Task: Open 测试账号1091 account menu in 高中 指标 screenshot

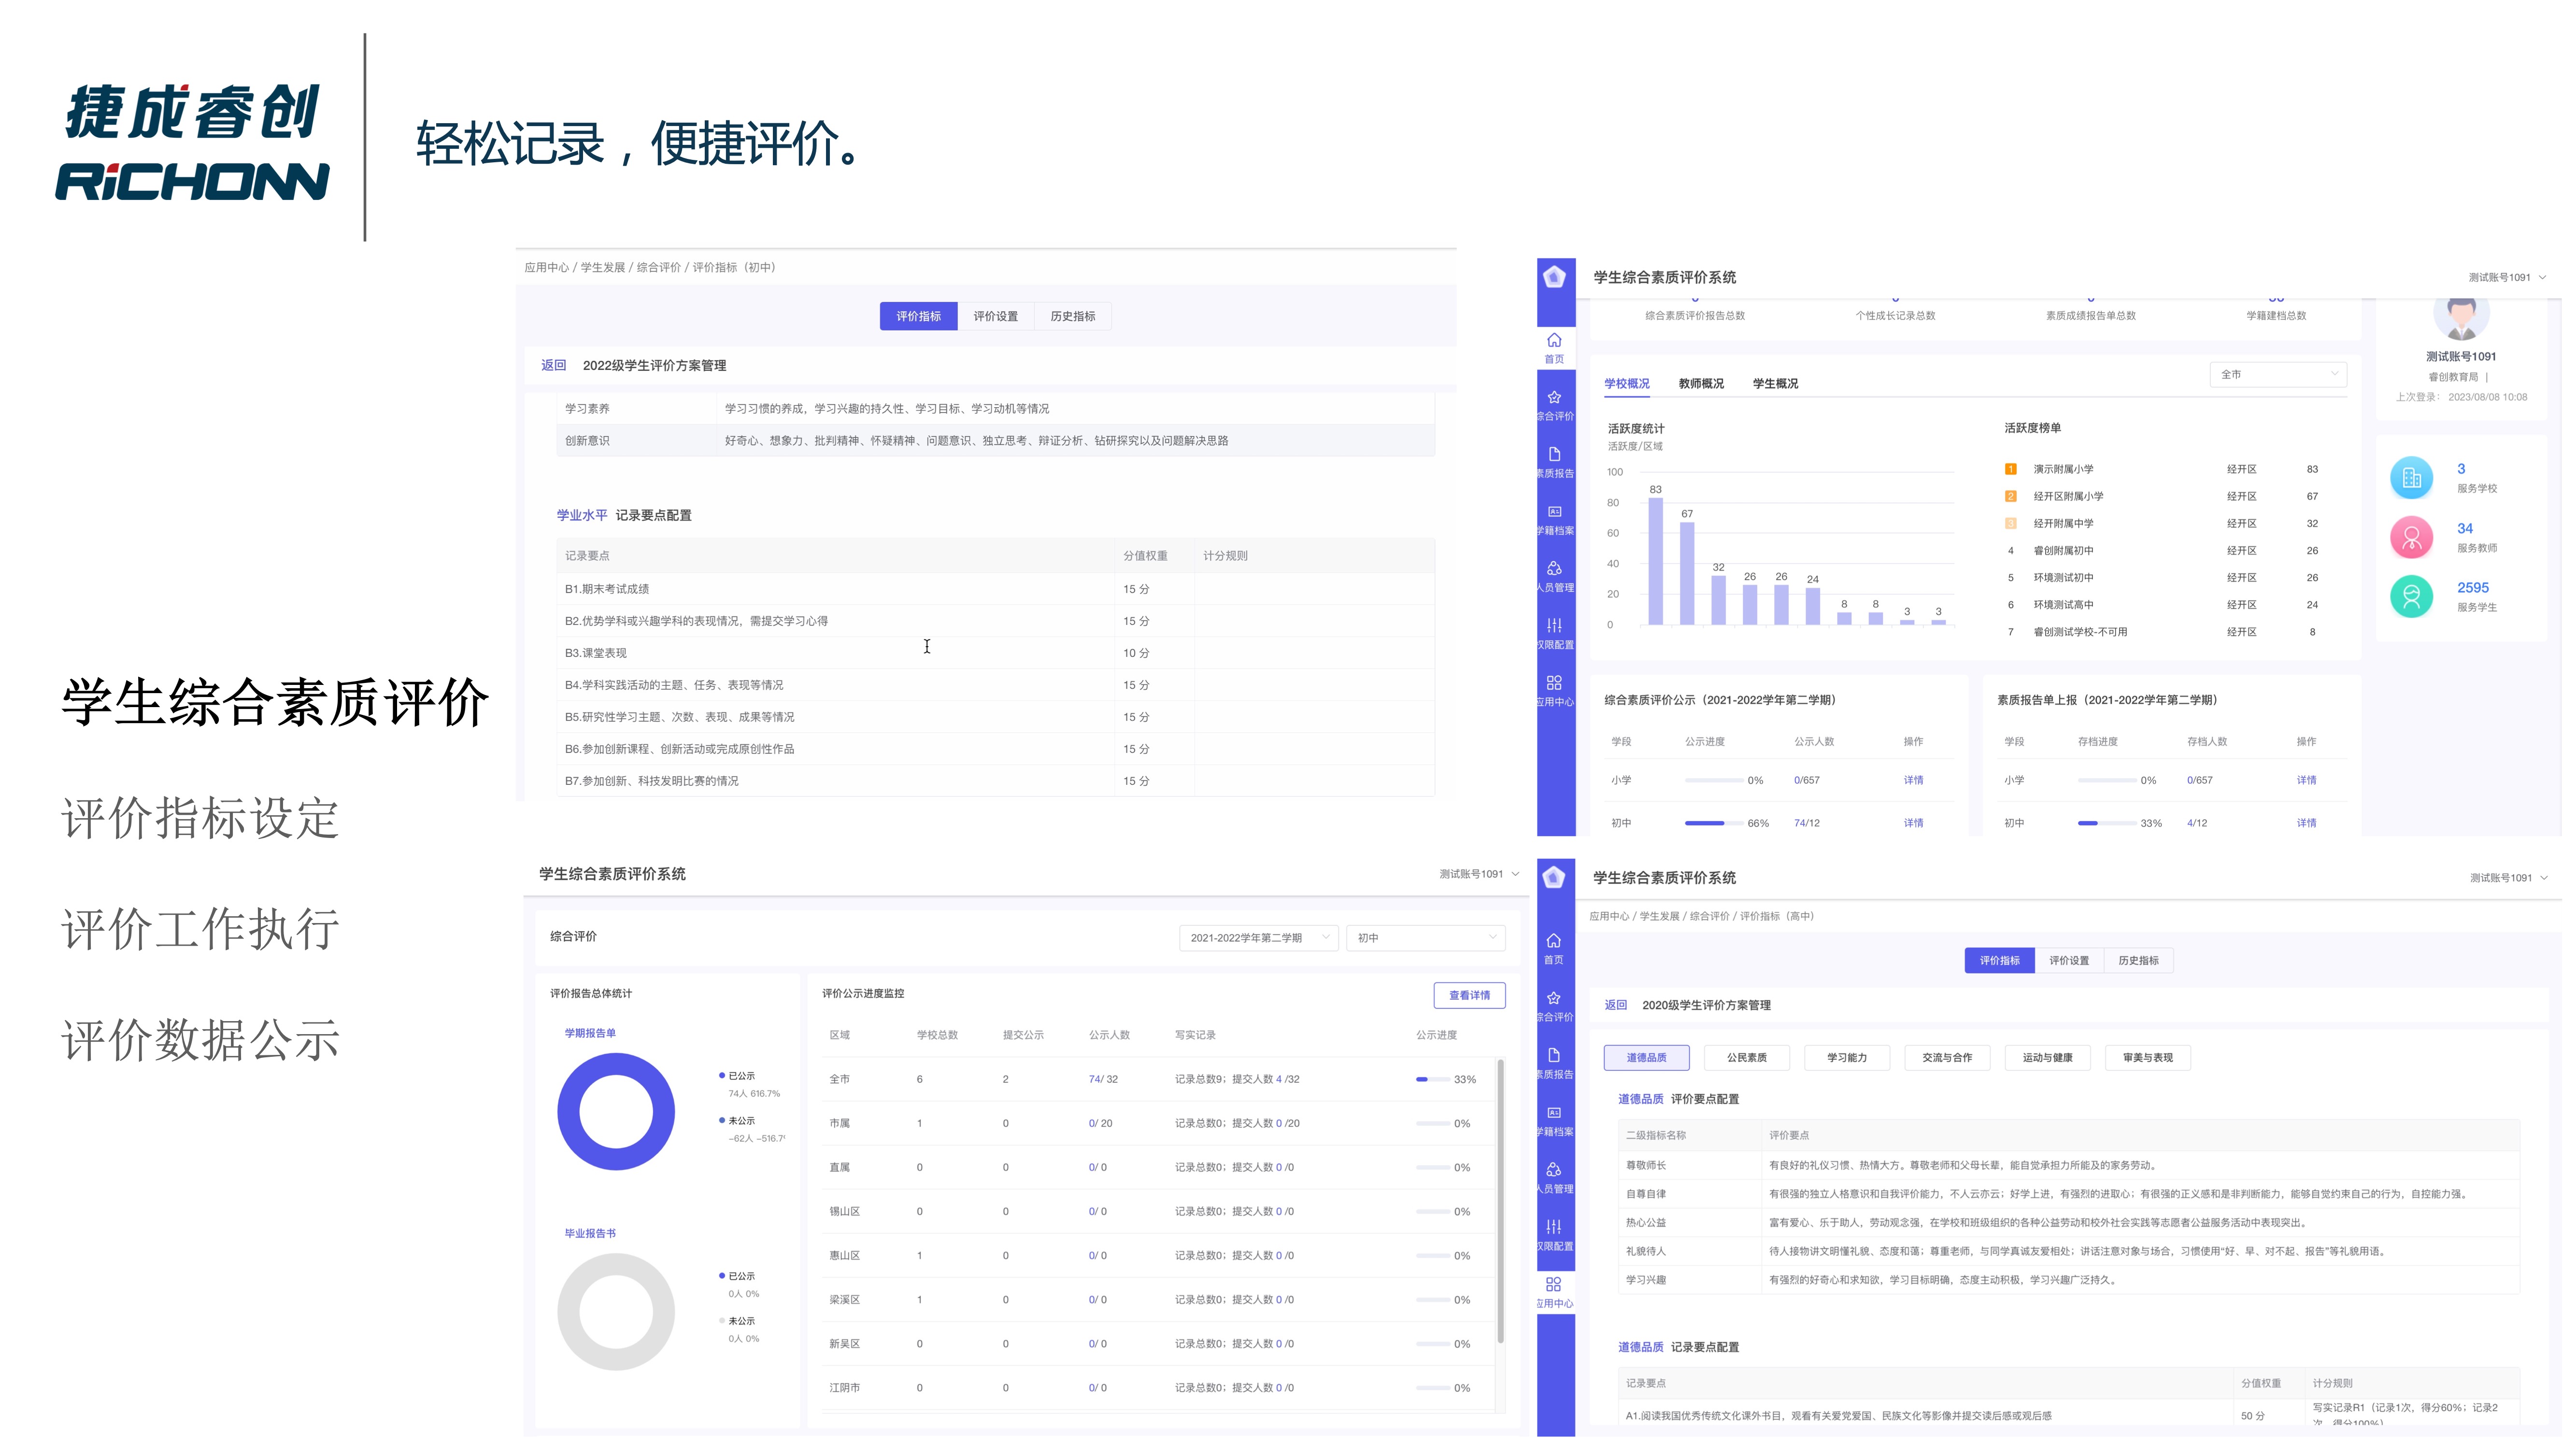Action: pyautogui.click(x=2508, y=879)
